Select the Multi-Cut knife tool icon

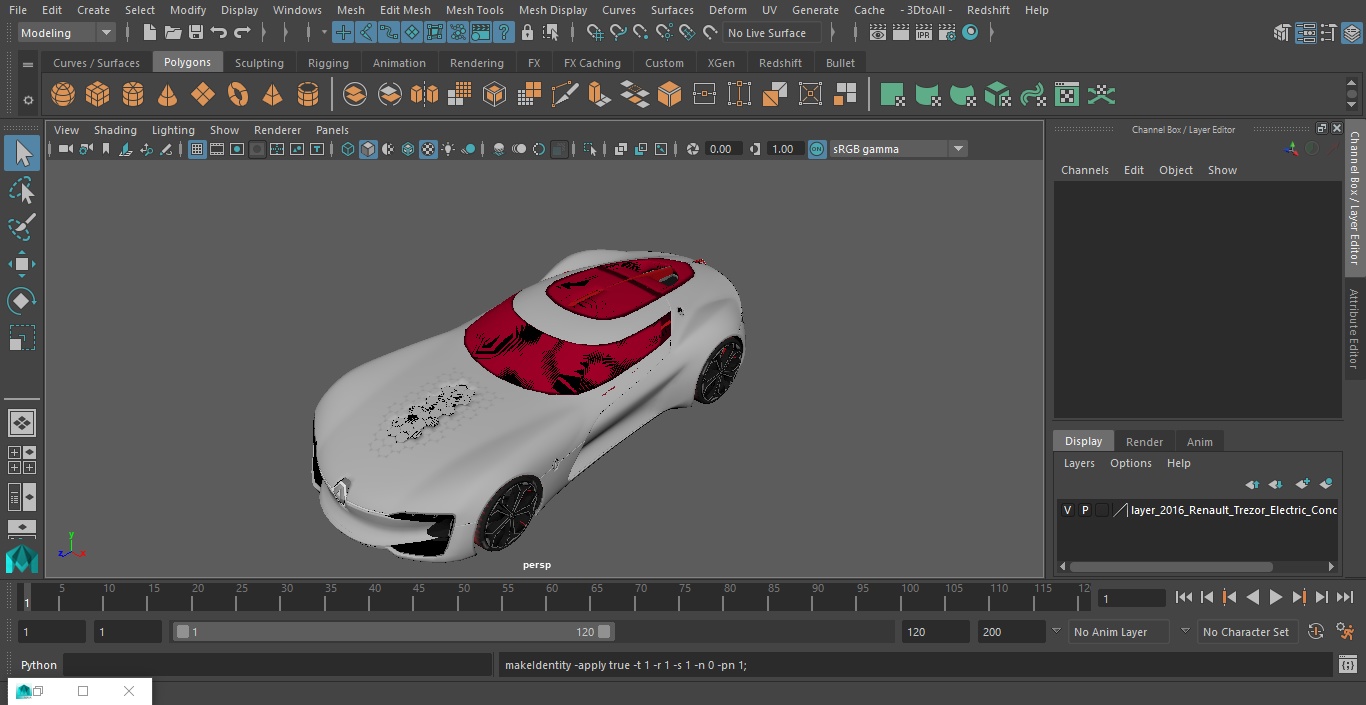[x=564, y=95]
